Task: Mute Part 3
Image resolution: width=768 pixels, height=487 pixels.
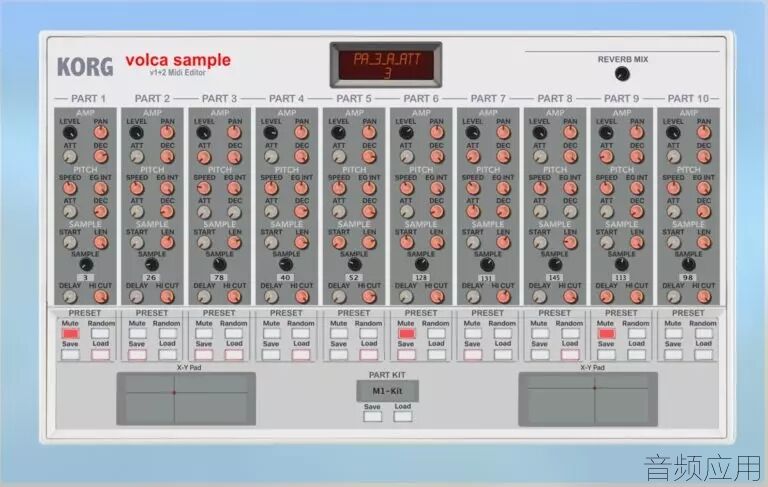Action: [x=204, y=334]
